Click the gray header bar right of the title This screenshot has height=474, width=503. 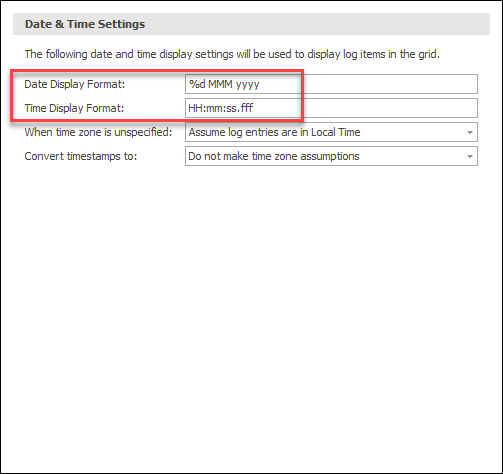point(317,24)
